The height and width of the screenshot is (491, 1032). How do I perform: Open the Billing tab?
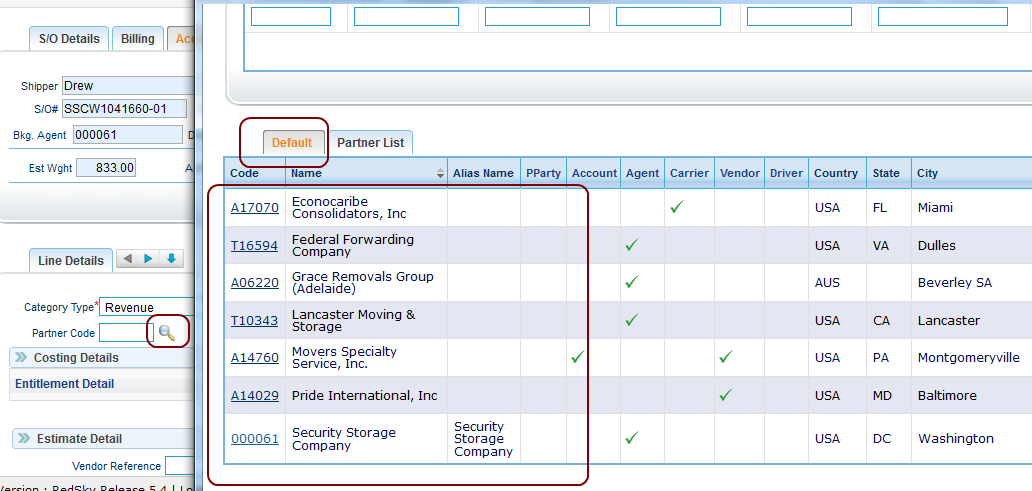[138, 39]
